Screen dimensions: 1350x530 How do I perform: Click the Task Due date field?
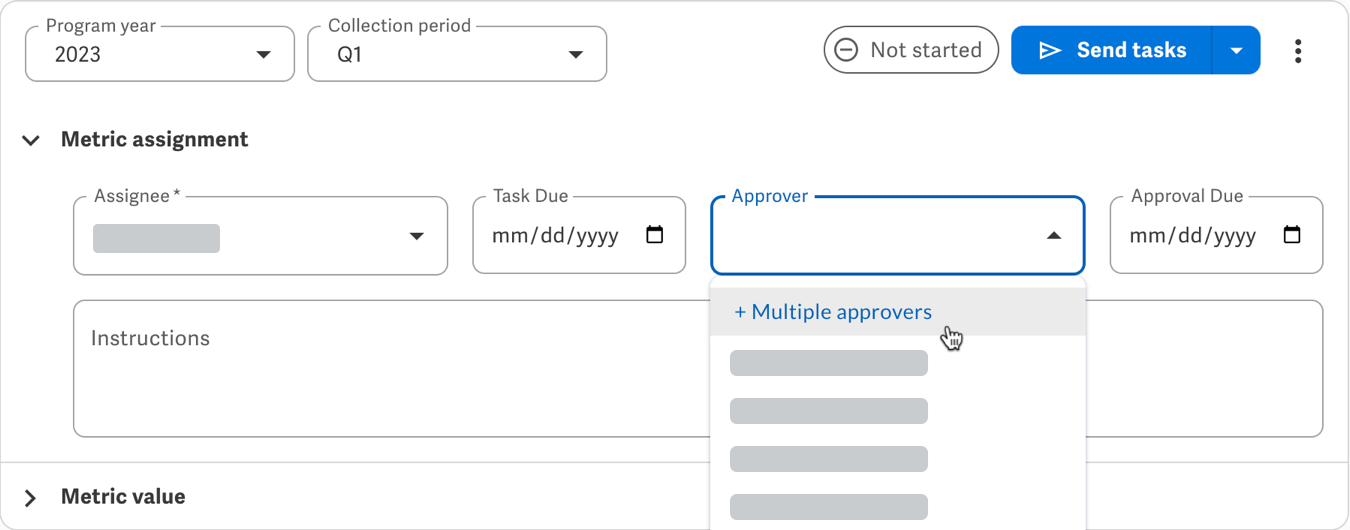579,236
